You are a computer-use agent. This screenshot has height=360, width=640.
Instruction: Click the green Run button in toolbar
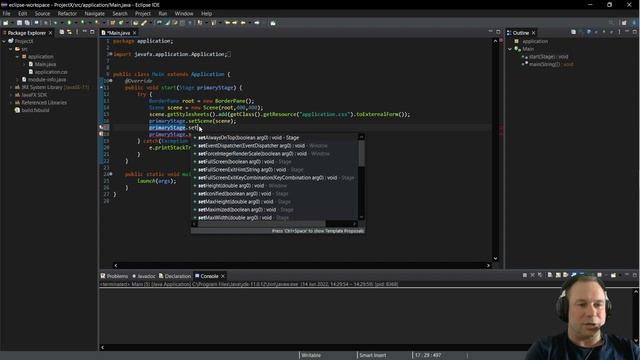(x=69, y=23)
